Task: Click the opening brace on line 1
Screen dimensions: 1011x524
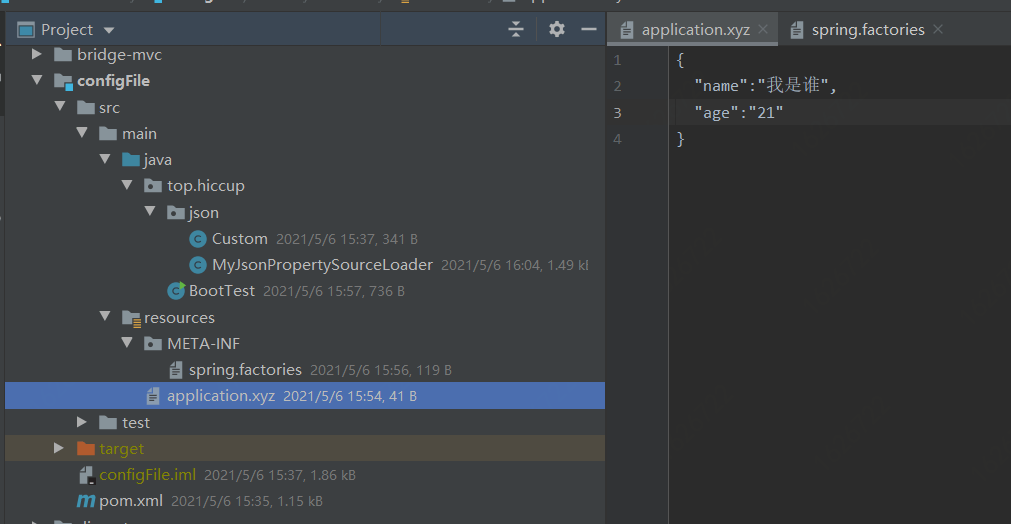Action: click(x=680, y=61)
